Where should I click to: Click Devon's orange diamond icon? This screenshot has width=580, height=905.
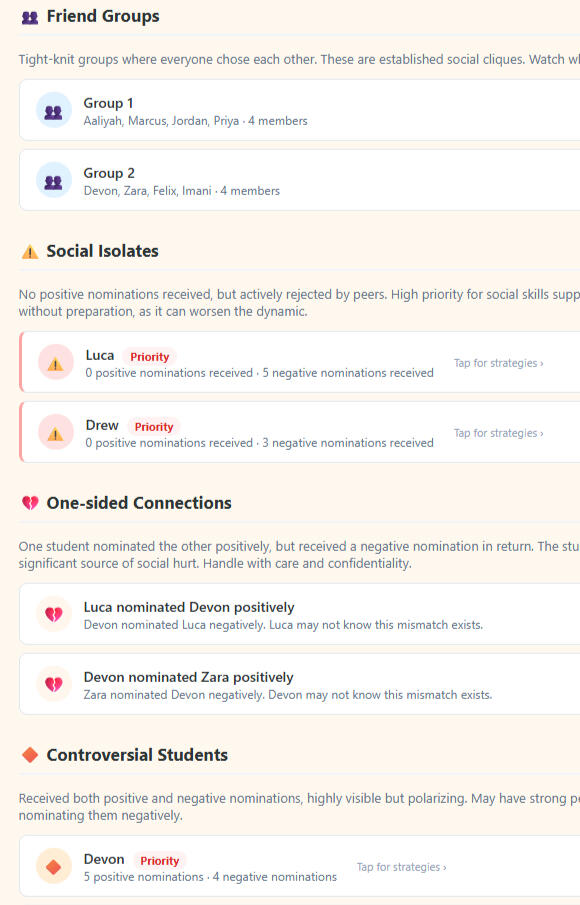[x=54, y=866]
